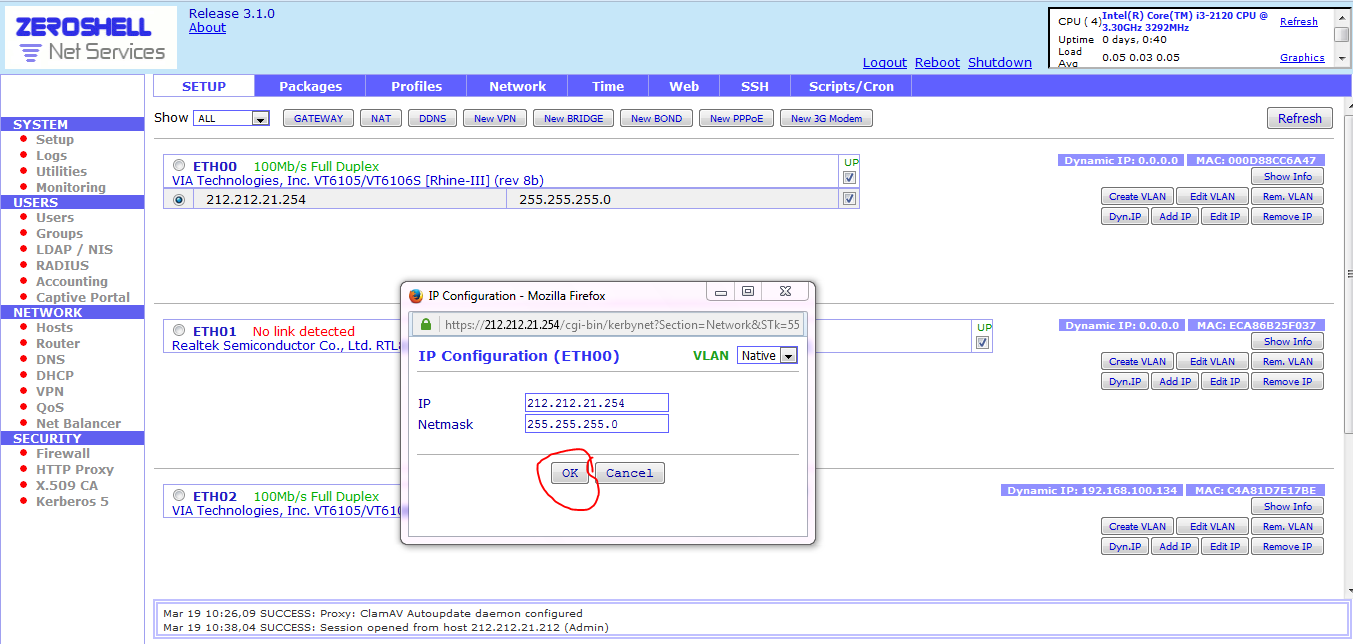
Task: Click Dyn.IP for ETH02
Action: [1125, 546]
